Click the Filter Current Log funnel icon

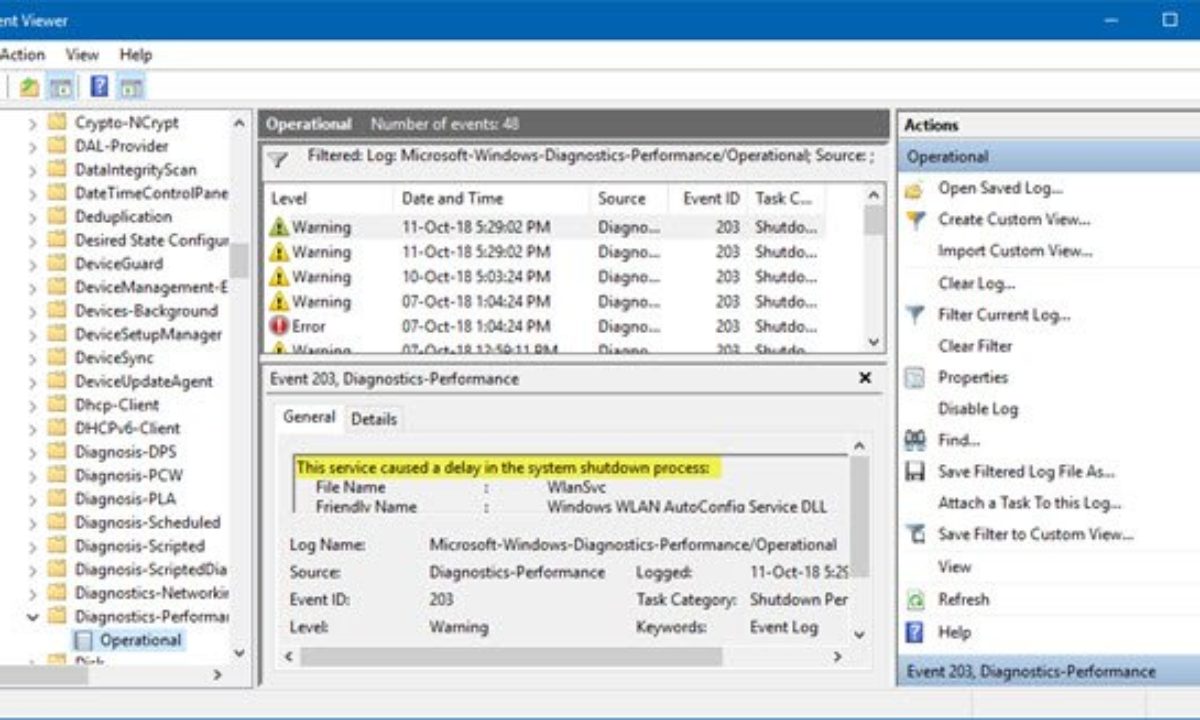[914, 315]
